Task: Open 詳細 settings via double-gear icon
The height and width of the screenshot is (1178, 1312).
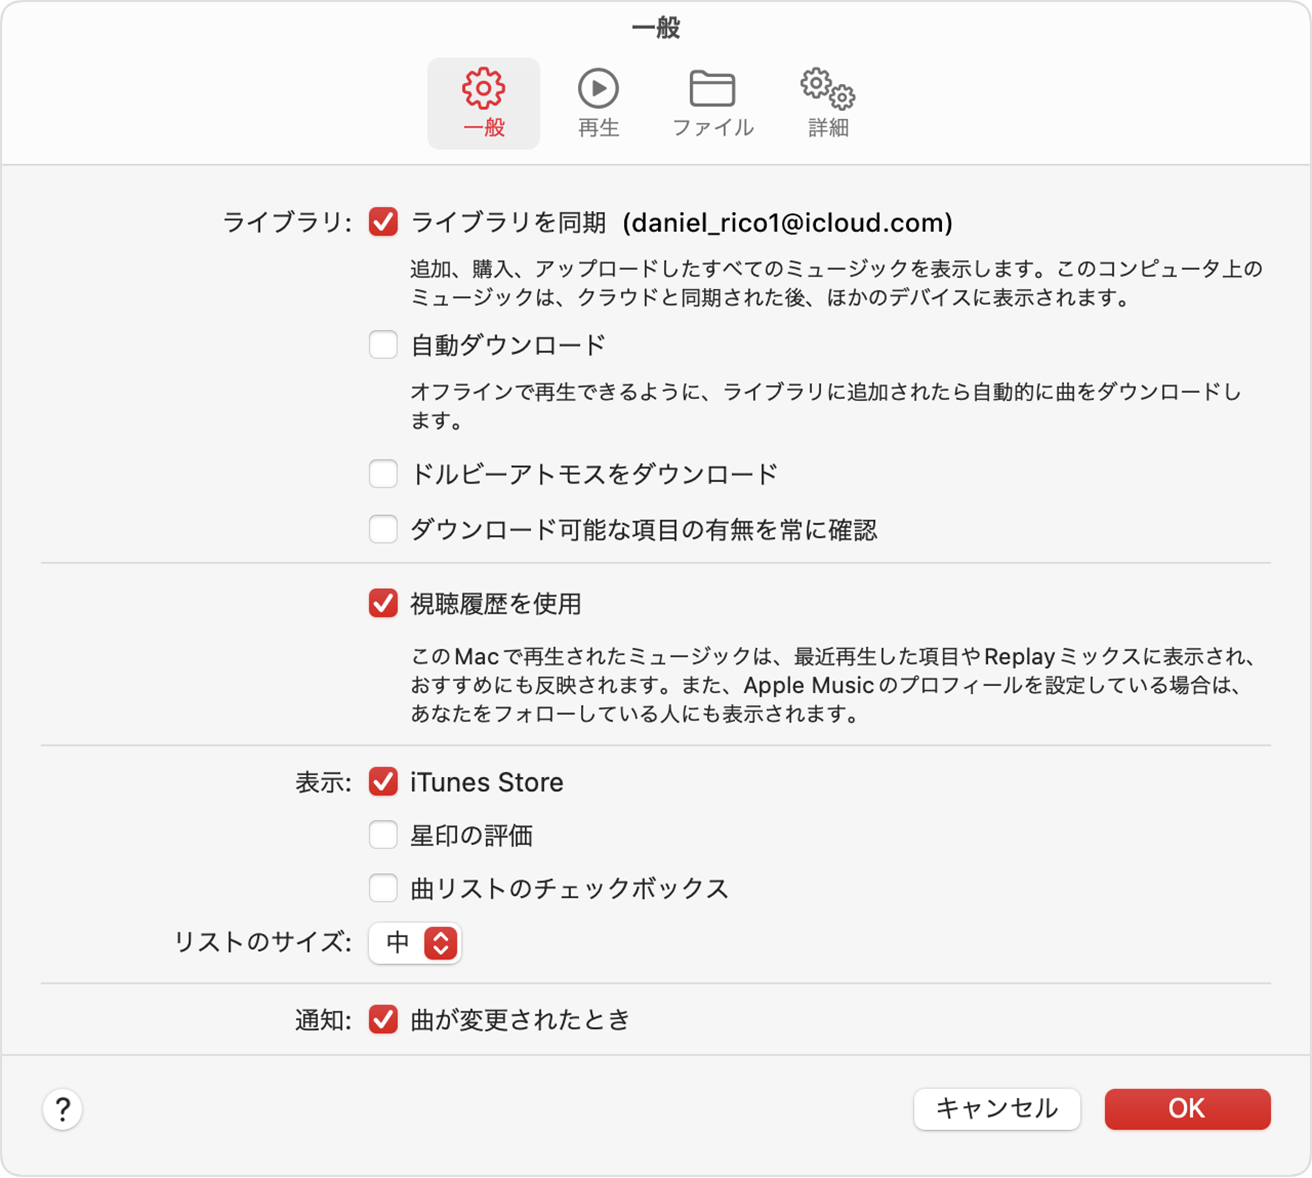Action: 826,91
